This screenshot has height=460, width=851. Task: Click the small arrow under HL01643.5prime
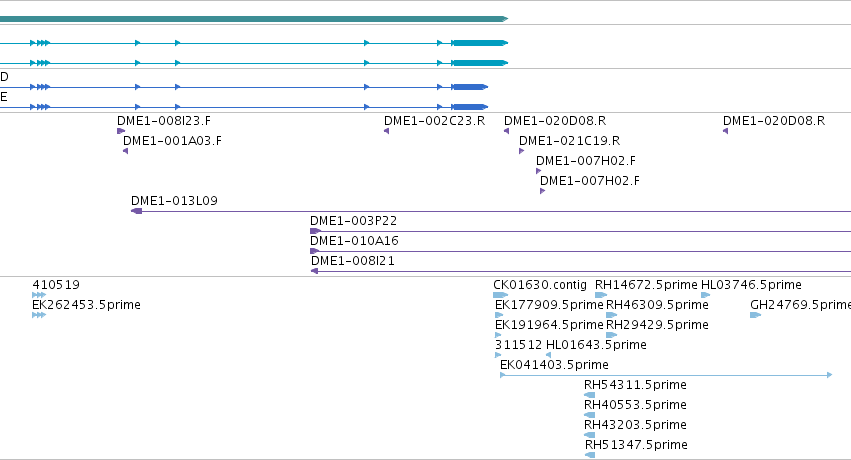click(548, 355)
